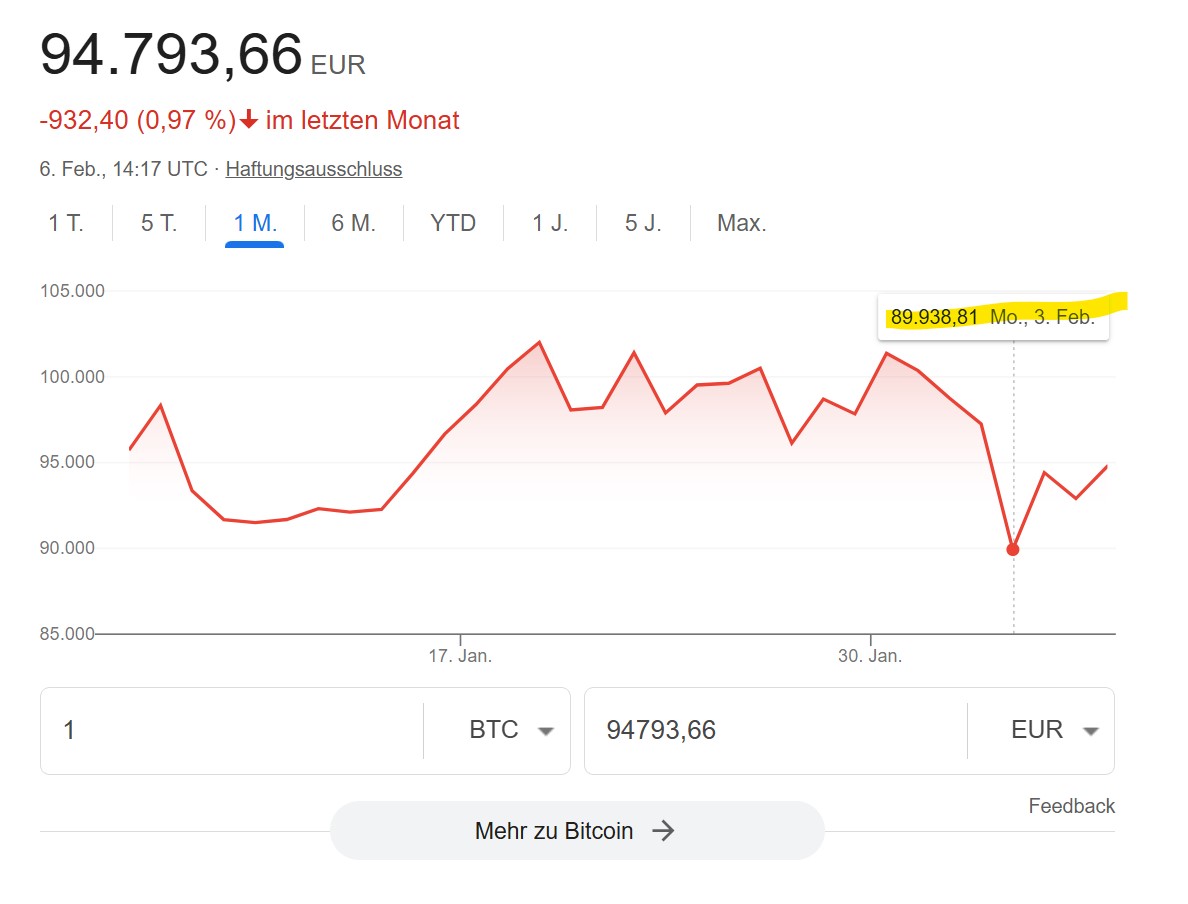Viewport: 1188px width, 904px height.
Task: Open the Haftungsausschluss disclaimer link
Action: coord(314,169)
